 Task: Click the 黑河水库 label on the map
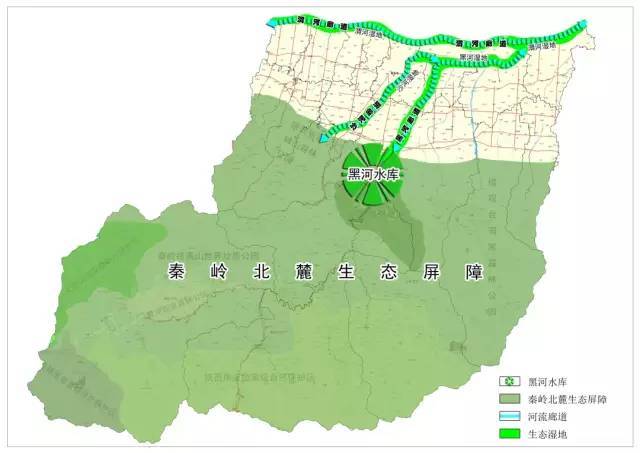(x=373, y=175)
